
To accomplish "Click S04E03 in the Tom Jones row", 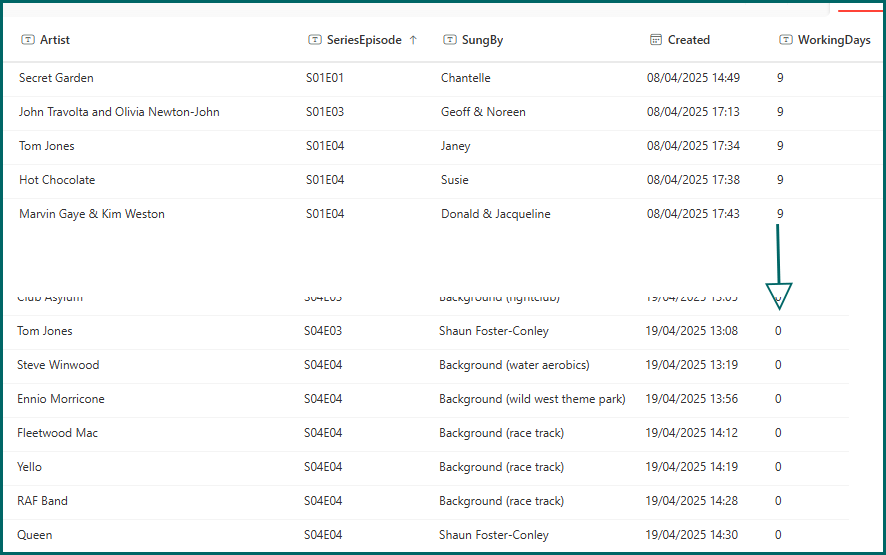I will pyautogui.click(x=323, y=331).
